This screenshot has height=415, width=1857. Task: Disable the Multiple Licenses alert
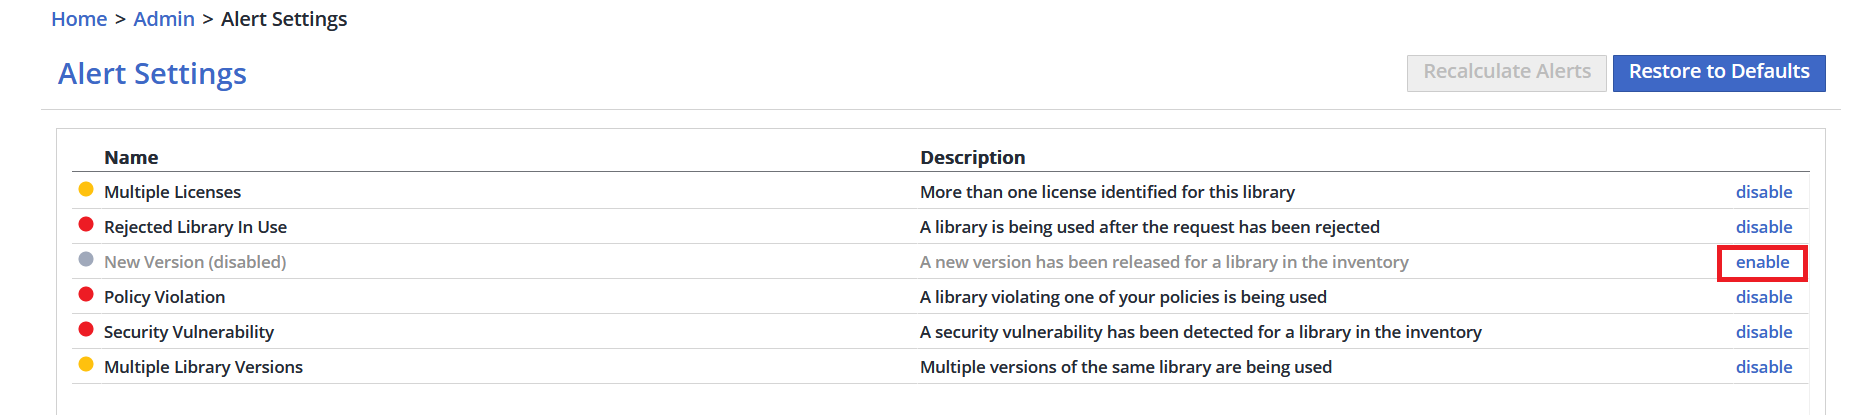(1763, 192)
